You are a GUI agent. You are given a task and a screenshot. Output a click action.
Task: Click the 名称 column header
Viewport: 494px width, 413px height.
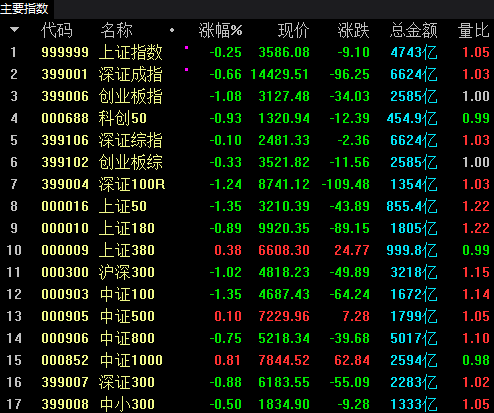pos(116,30)
